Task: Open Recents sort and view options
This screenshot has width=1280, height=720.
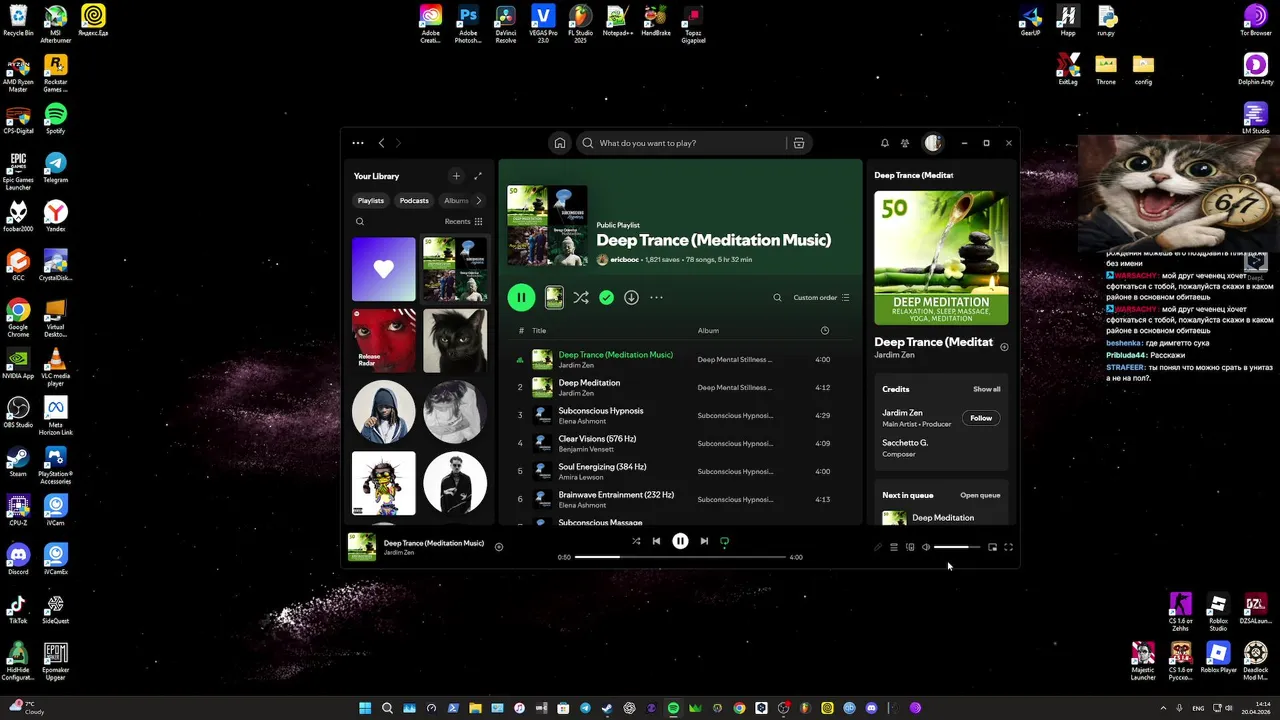Action: [464, 221]
